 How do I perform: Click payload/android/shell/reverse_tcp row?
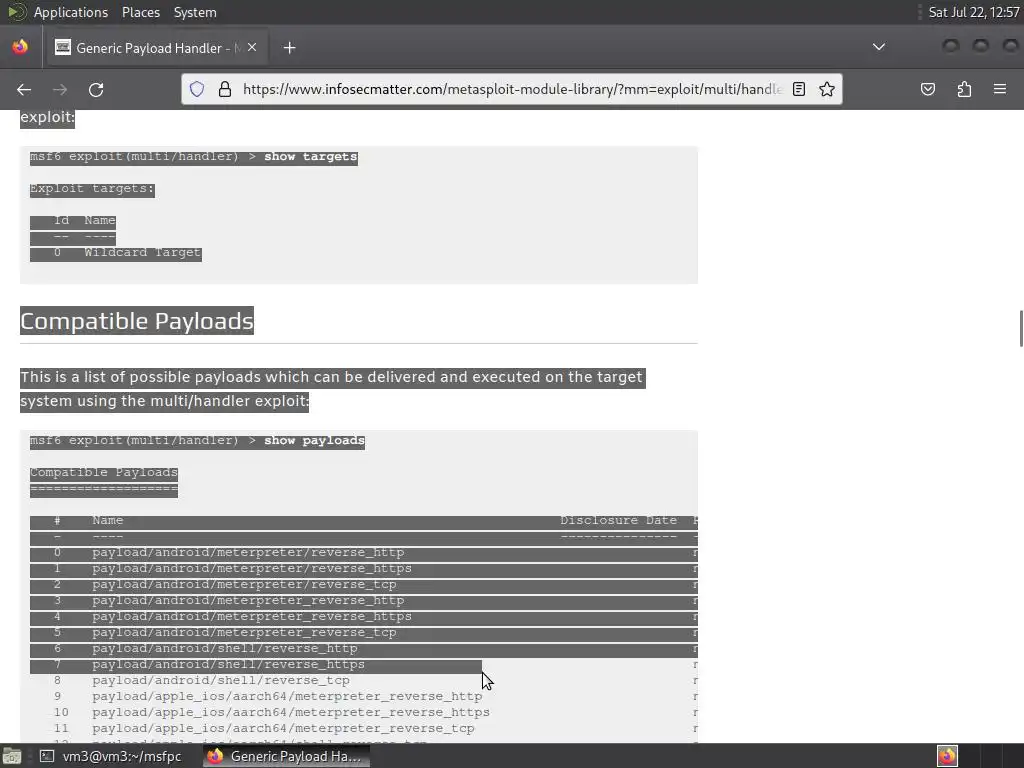tap(364, 680)
